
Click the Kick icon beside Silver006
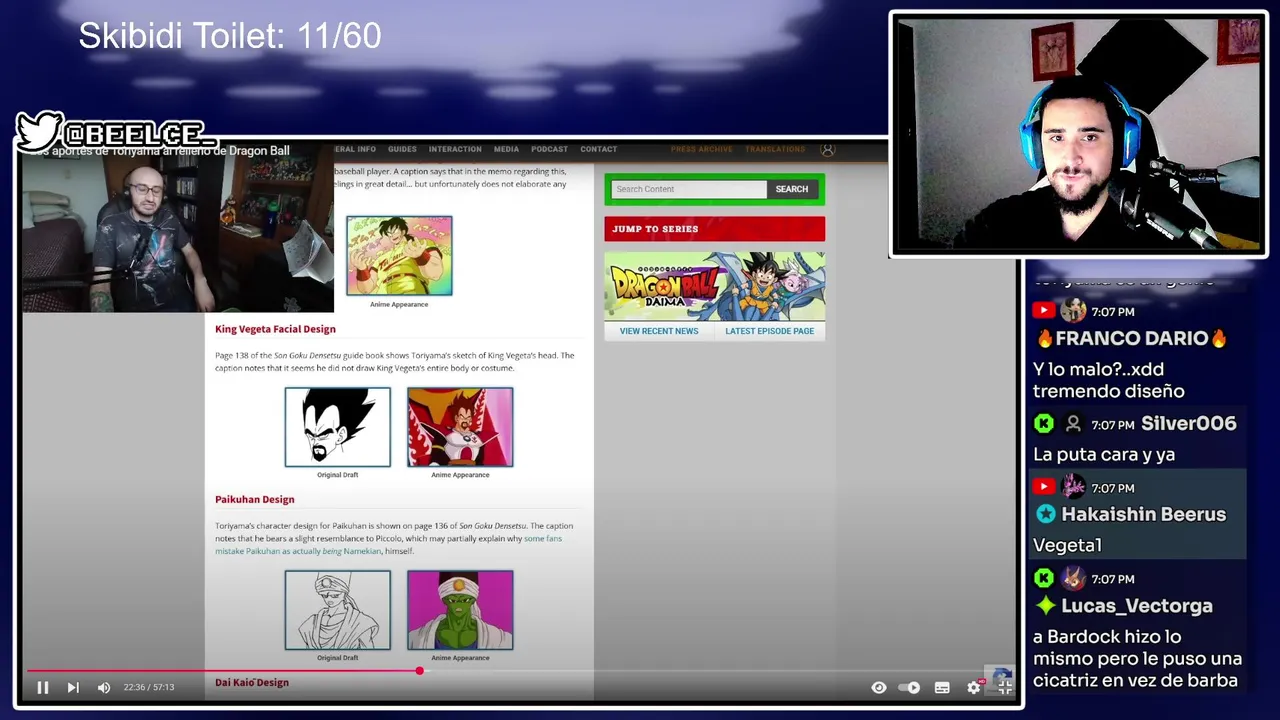point(1044,424)
